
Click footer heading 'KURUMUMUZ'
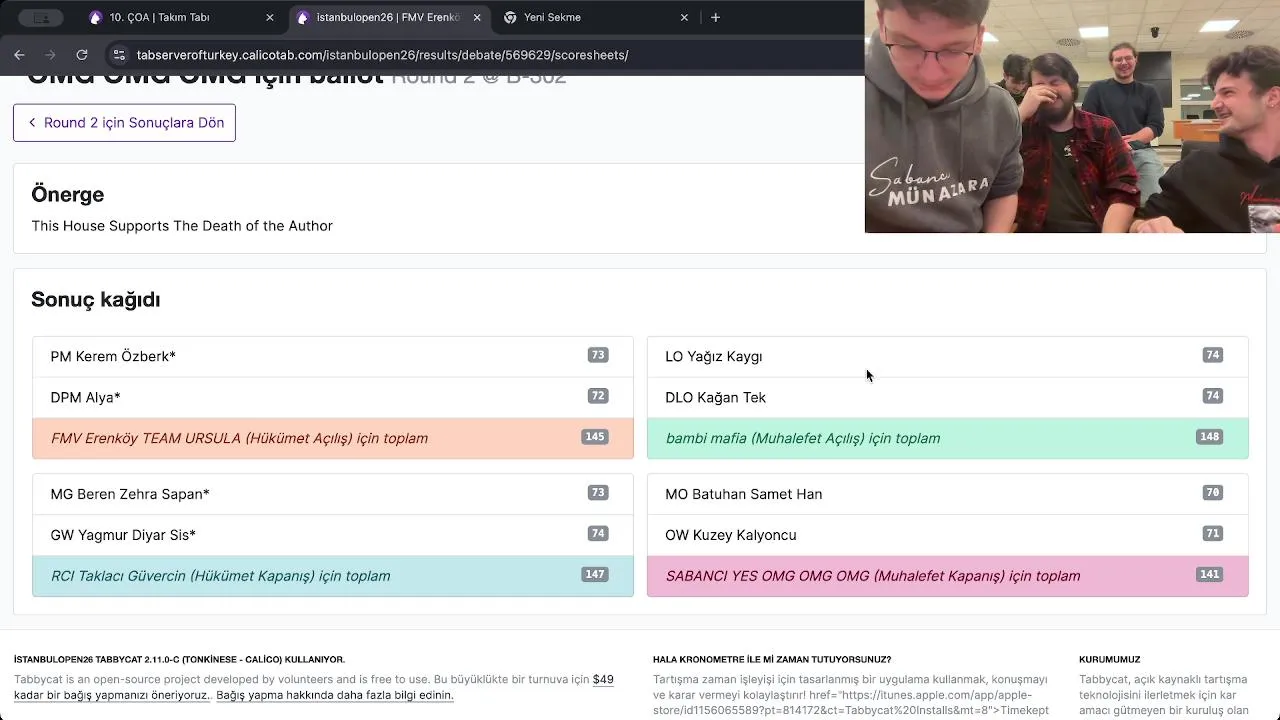[x=1110, y=660]
